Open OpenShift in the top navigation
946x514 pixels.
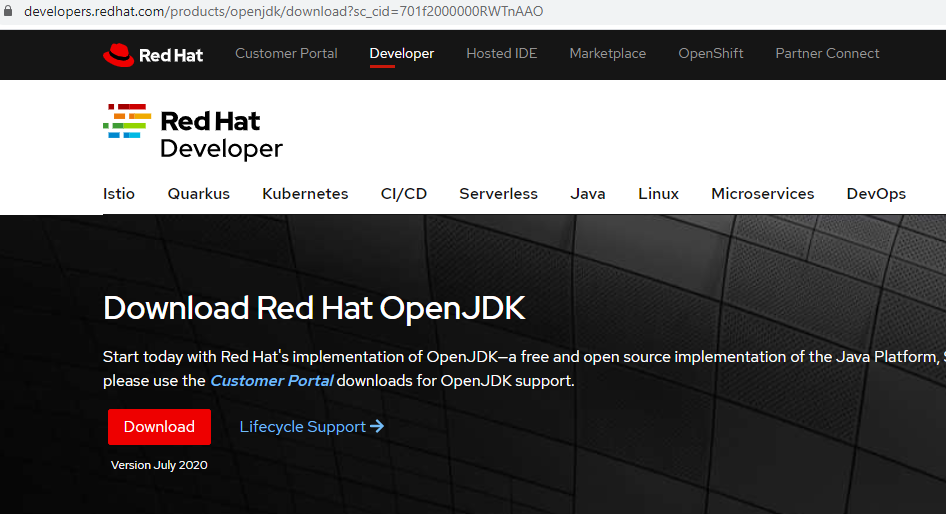tap(711, 53)
